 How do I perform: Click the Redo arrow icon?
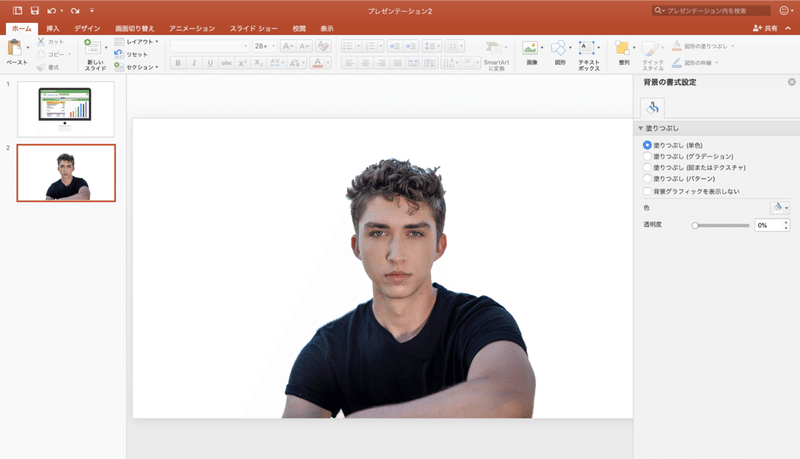[75, 11]
